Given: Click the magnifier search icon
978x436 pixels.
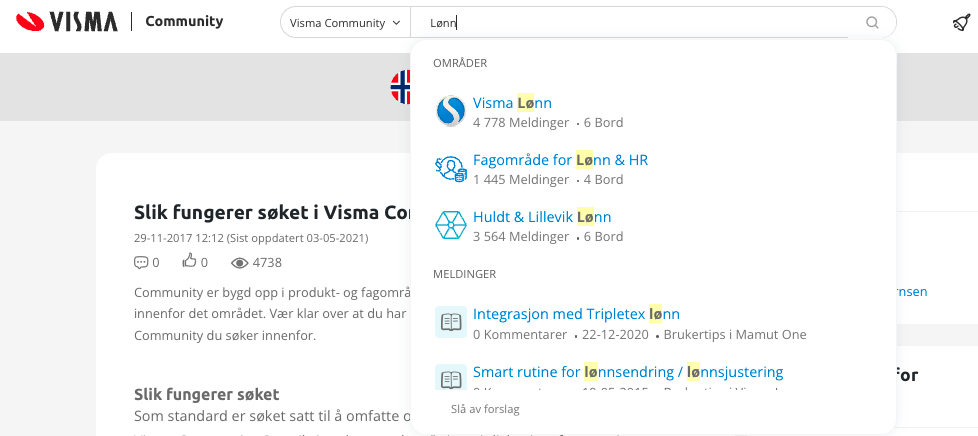Looking at the screenshot, I should pos(872,23).
